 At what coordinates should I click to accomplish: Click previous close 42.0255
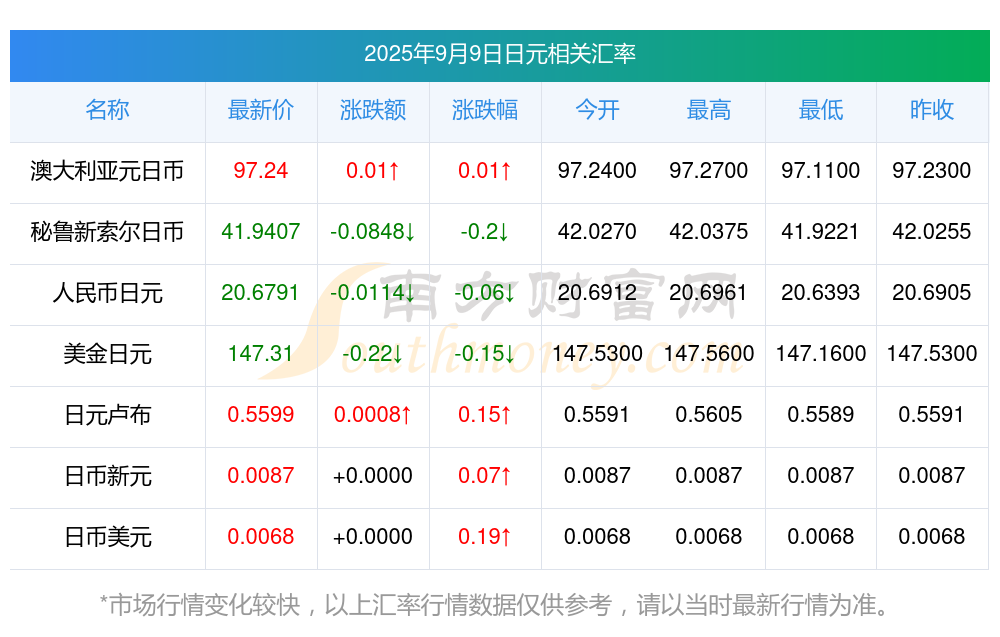point(932,231)
